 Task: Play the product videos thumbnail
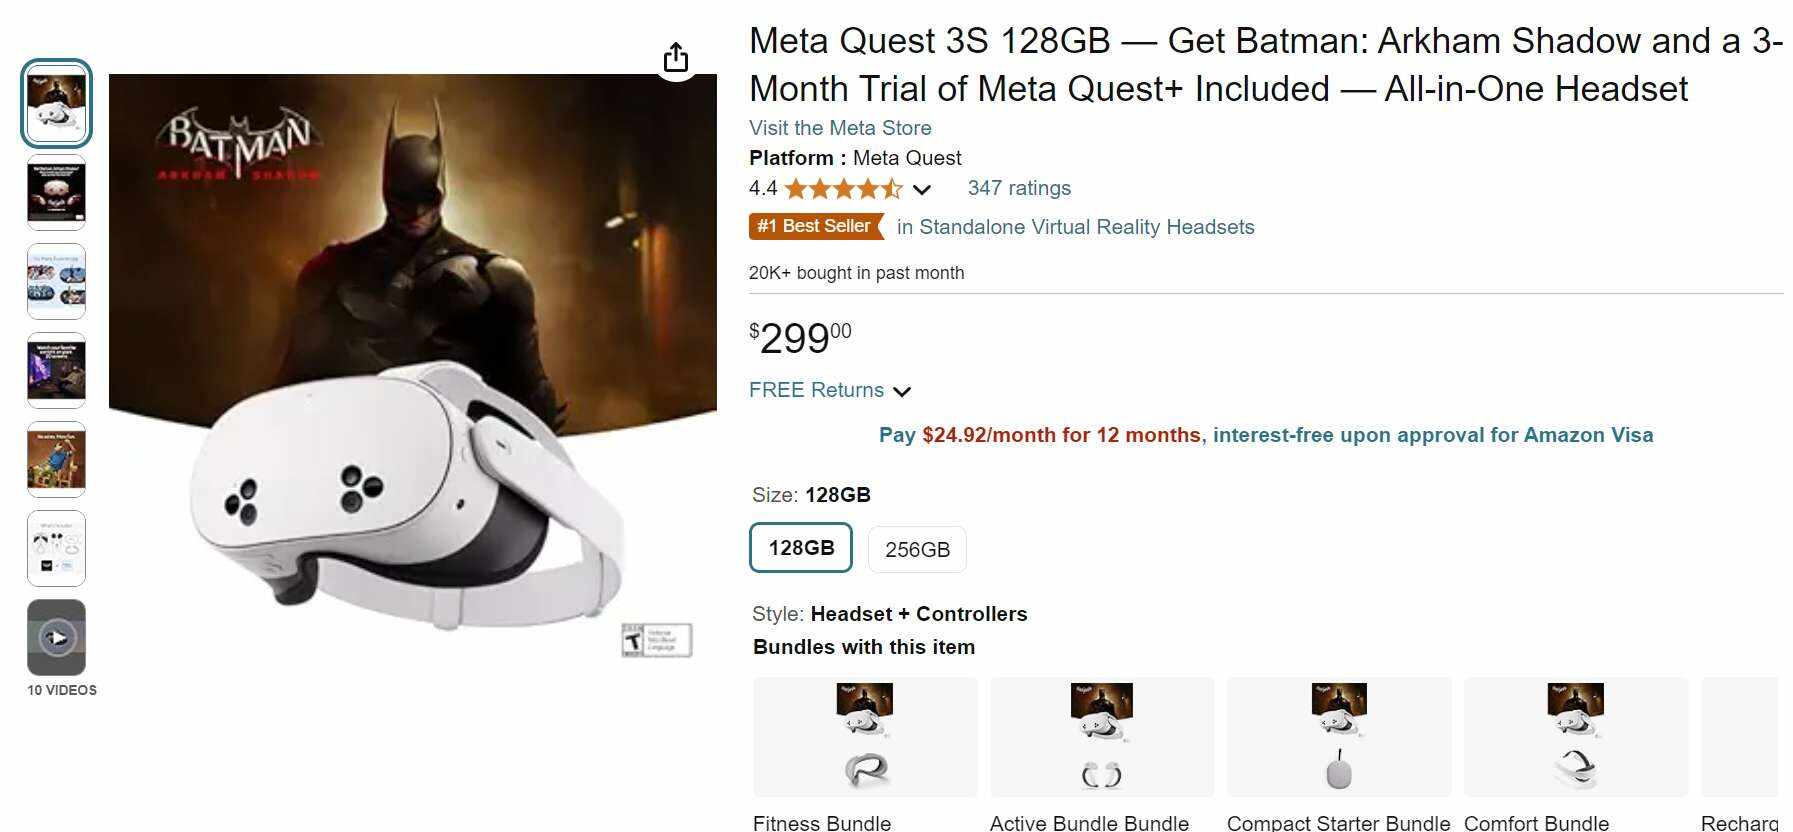pyautogui.click(x=57, y=637)
